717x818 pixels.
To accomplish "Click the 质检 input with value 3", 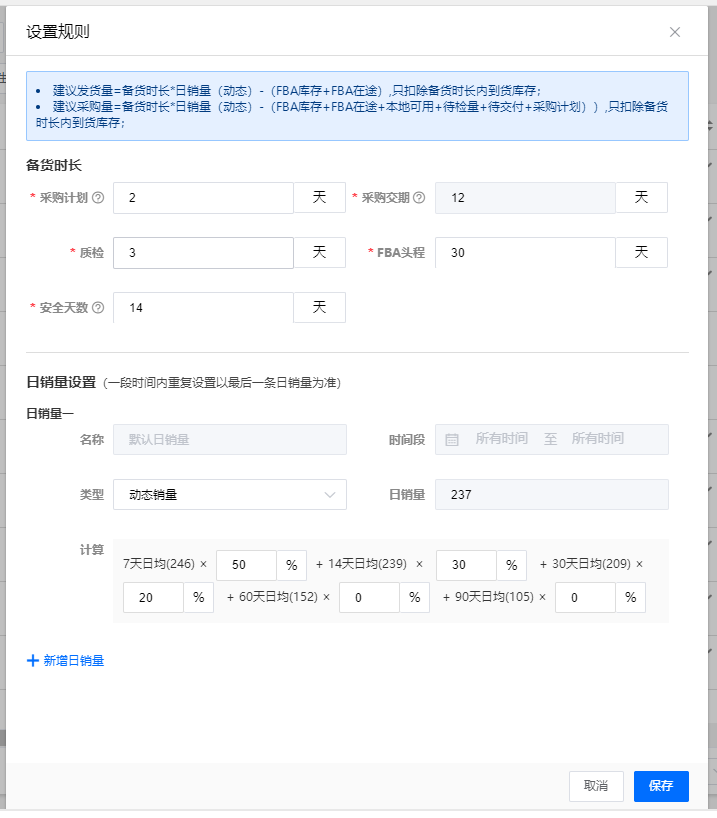I will pyautogui.click(x=204, y=253).
